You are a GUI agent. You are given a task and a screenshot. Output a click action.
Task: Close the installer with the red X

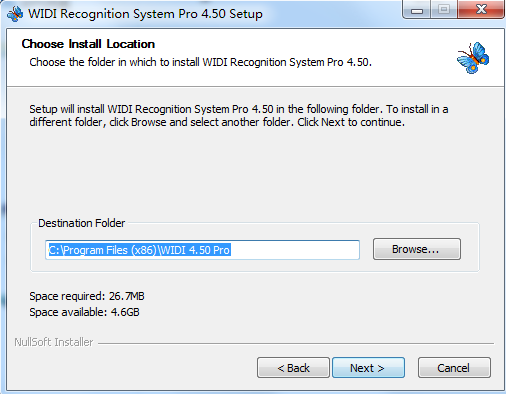(481, 10)
